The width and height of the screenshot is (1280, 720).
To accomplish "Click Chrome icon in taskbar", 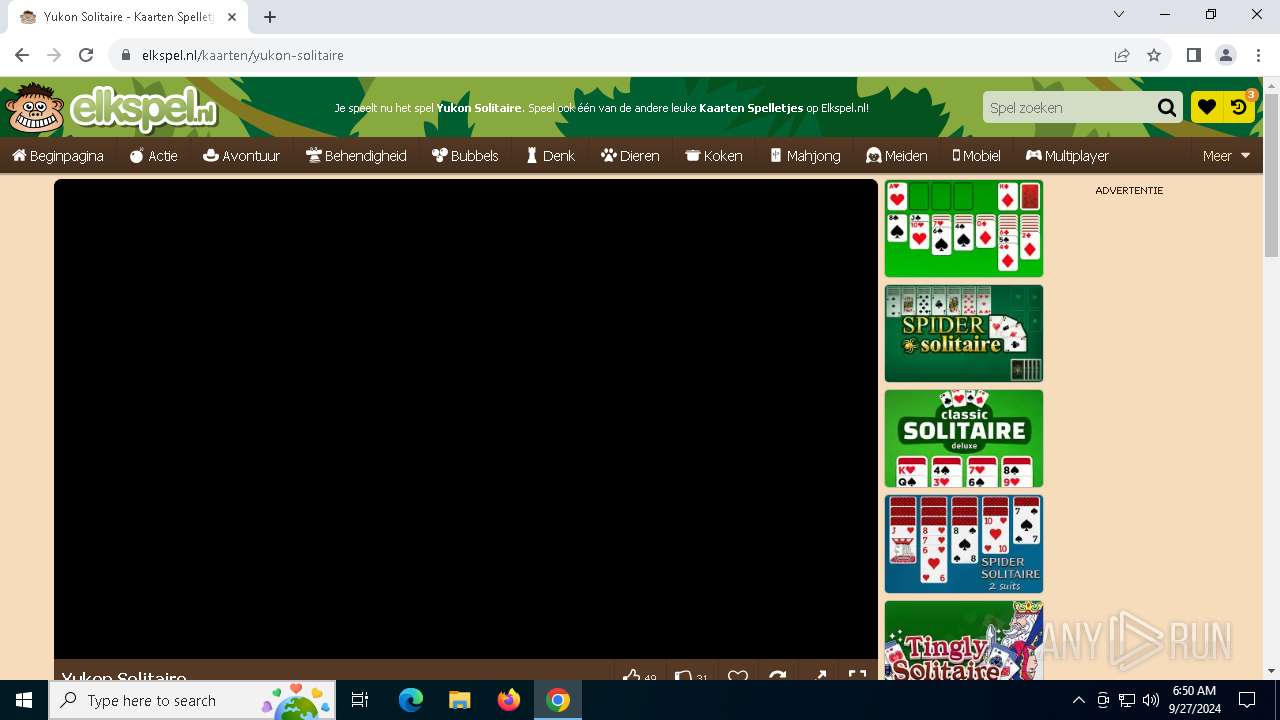I will tap(558, 700).
